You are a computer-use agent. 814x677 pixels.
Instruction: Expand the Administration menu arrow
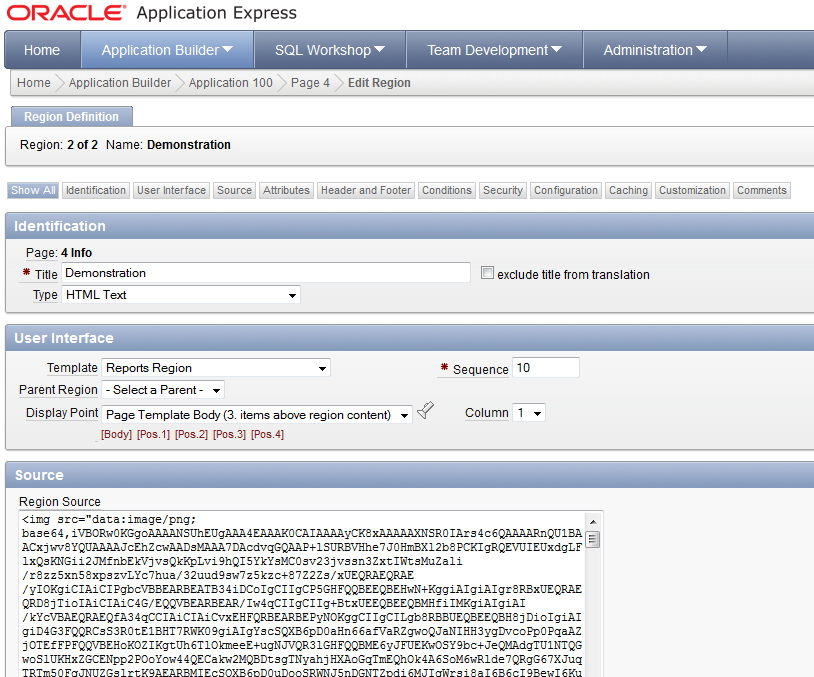(701, 49)
